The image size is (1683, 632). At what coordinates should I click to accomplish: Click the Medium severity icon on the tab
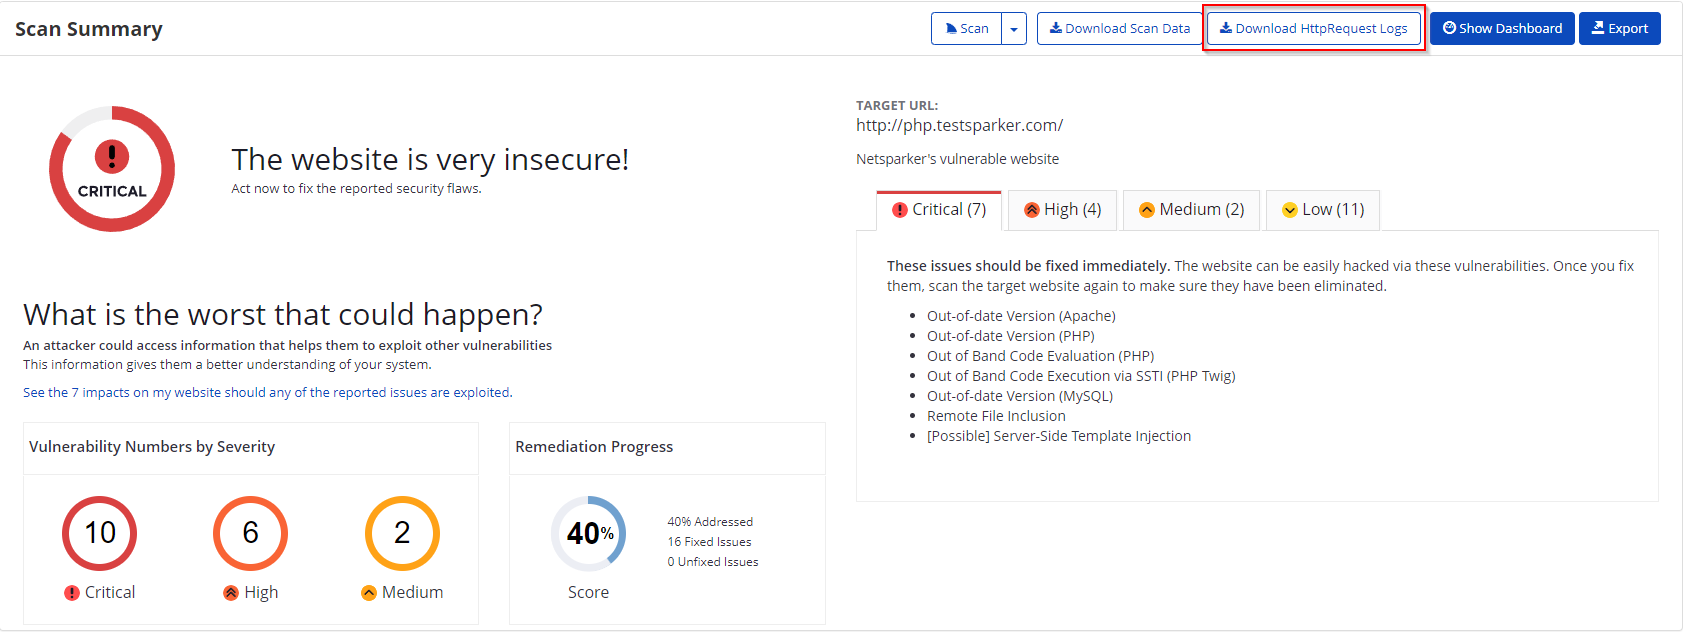pyautogui.click(x=1147, y=210)
